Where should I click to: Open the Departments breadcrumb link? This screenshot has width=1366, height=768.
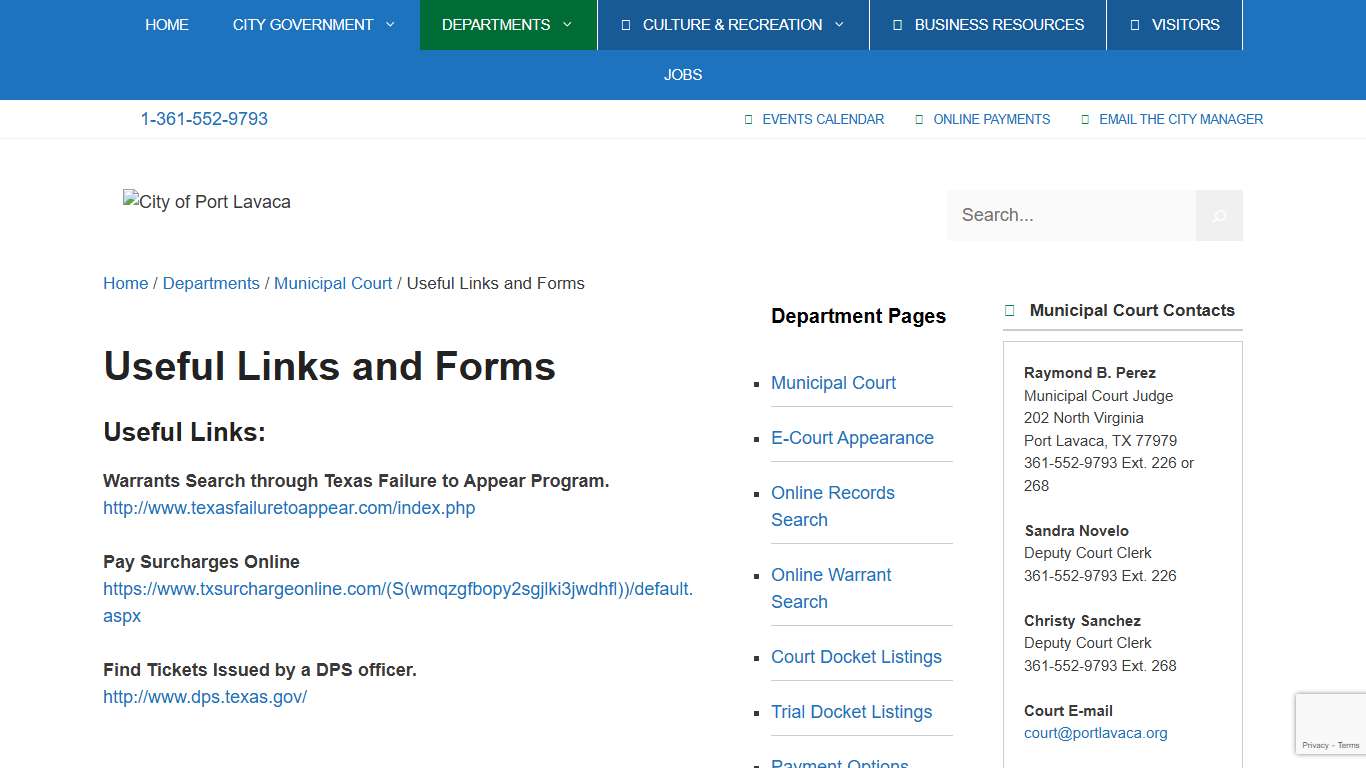pos(211,283)
